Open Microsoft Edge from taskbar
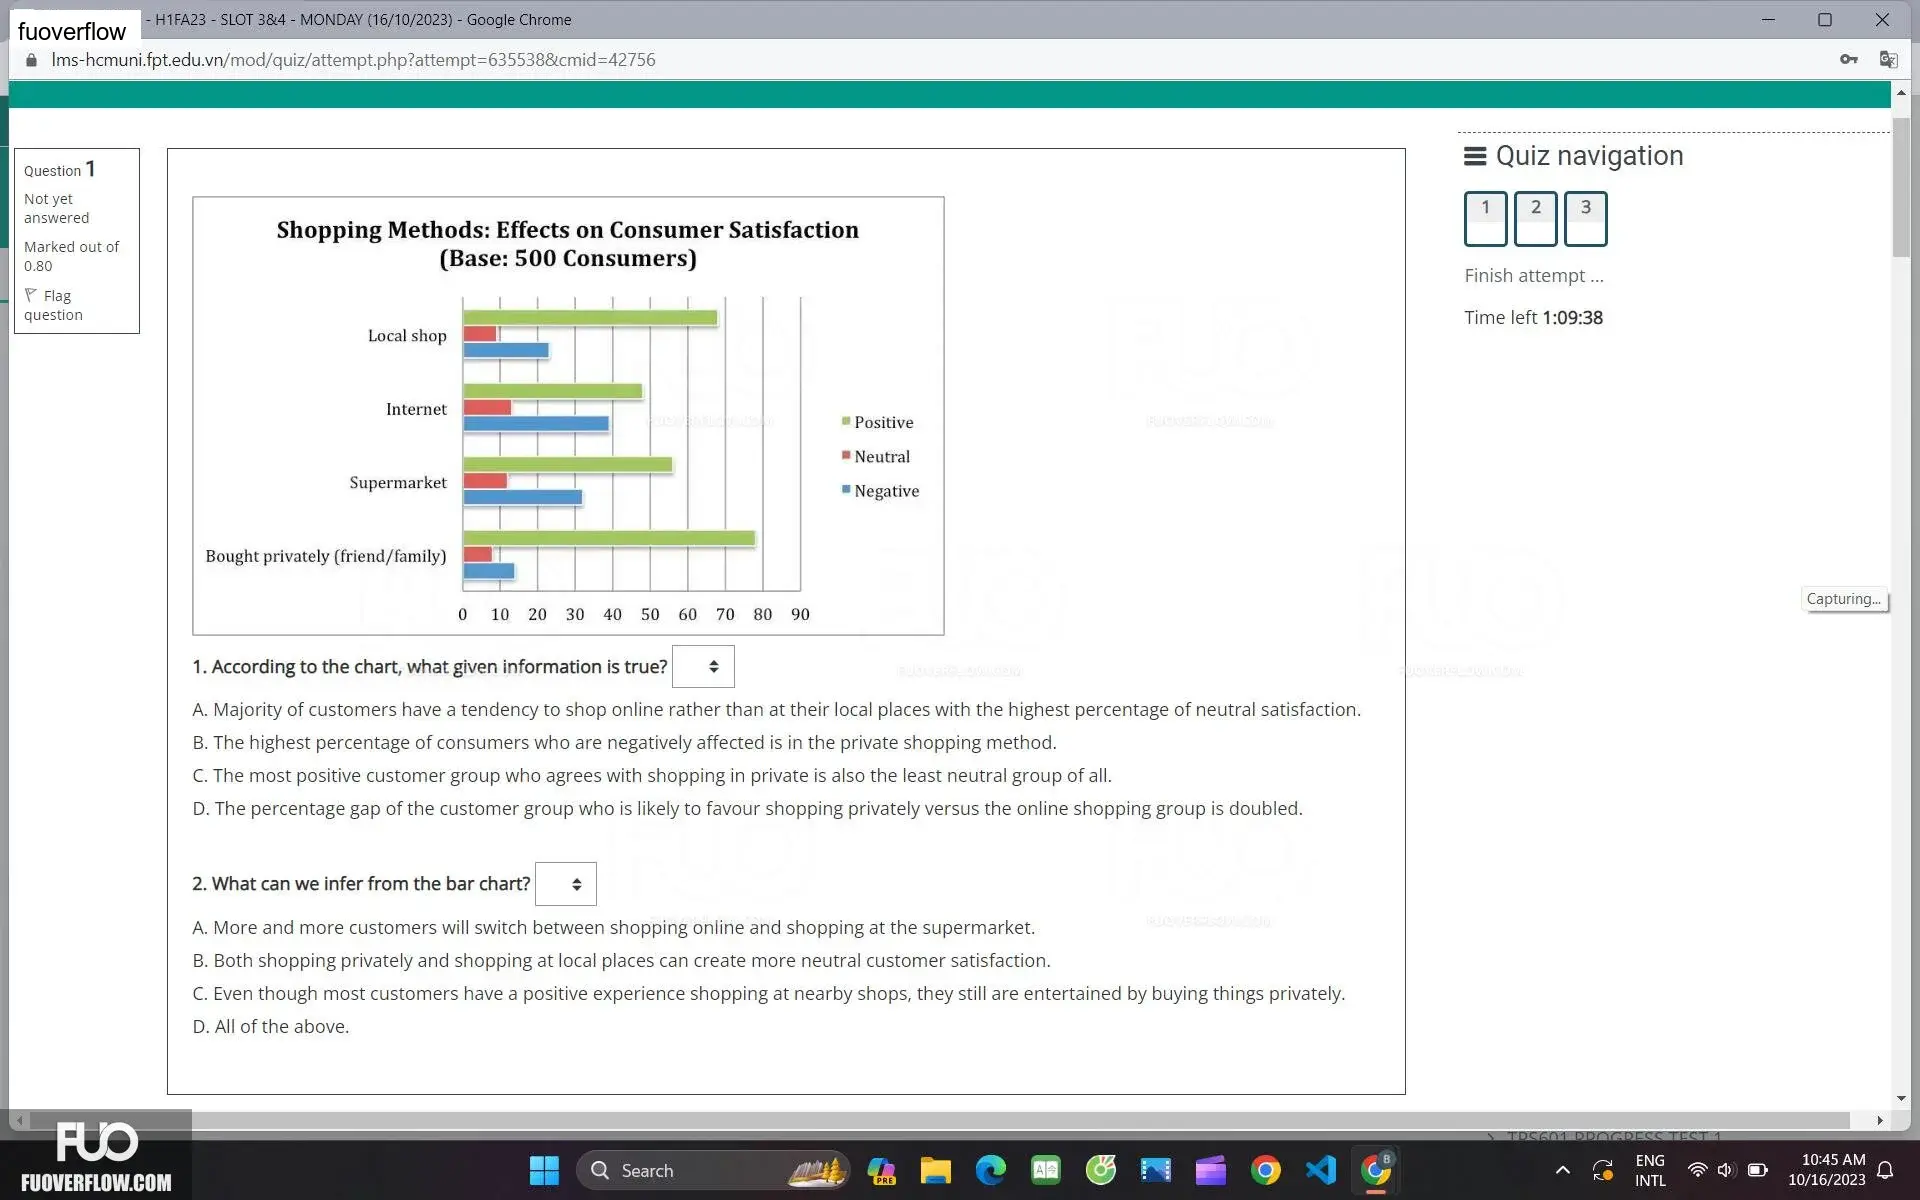The height and width of the screenshot is (1200, 1920). pyautogui.click(x=990, y=1170)
